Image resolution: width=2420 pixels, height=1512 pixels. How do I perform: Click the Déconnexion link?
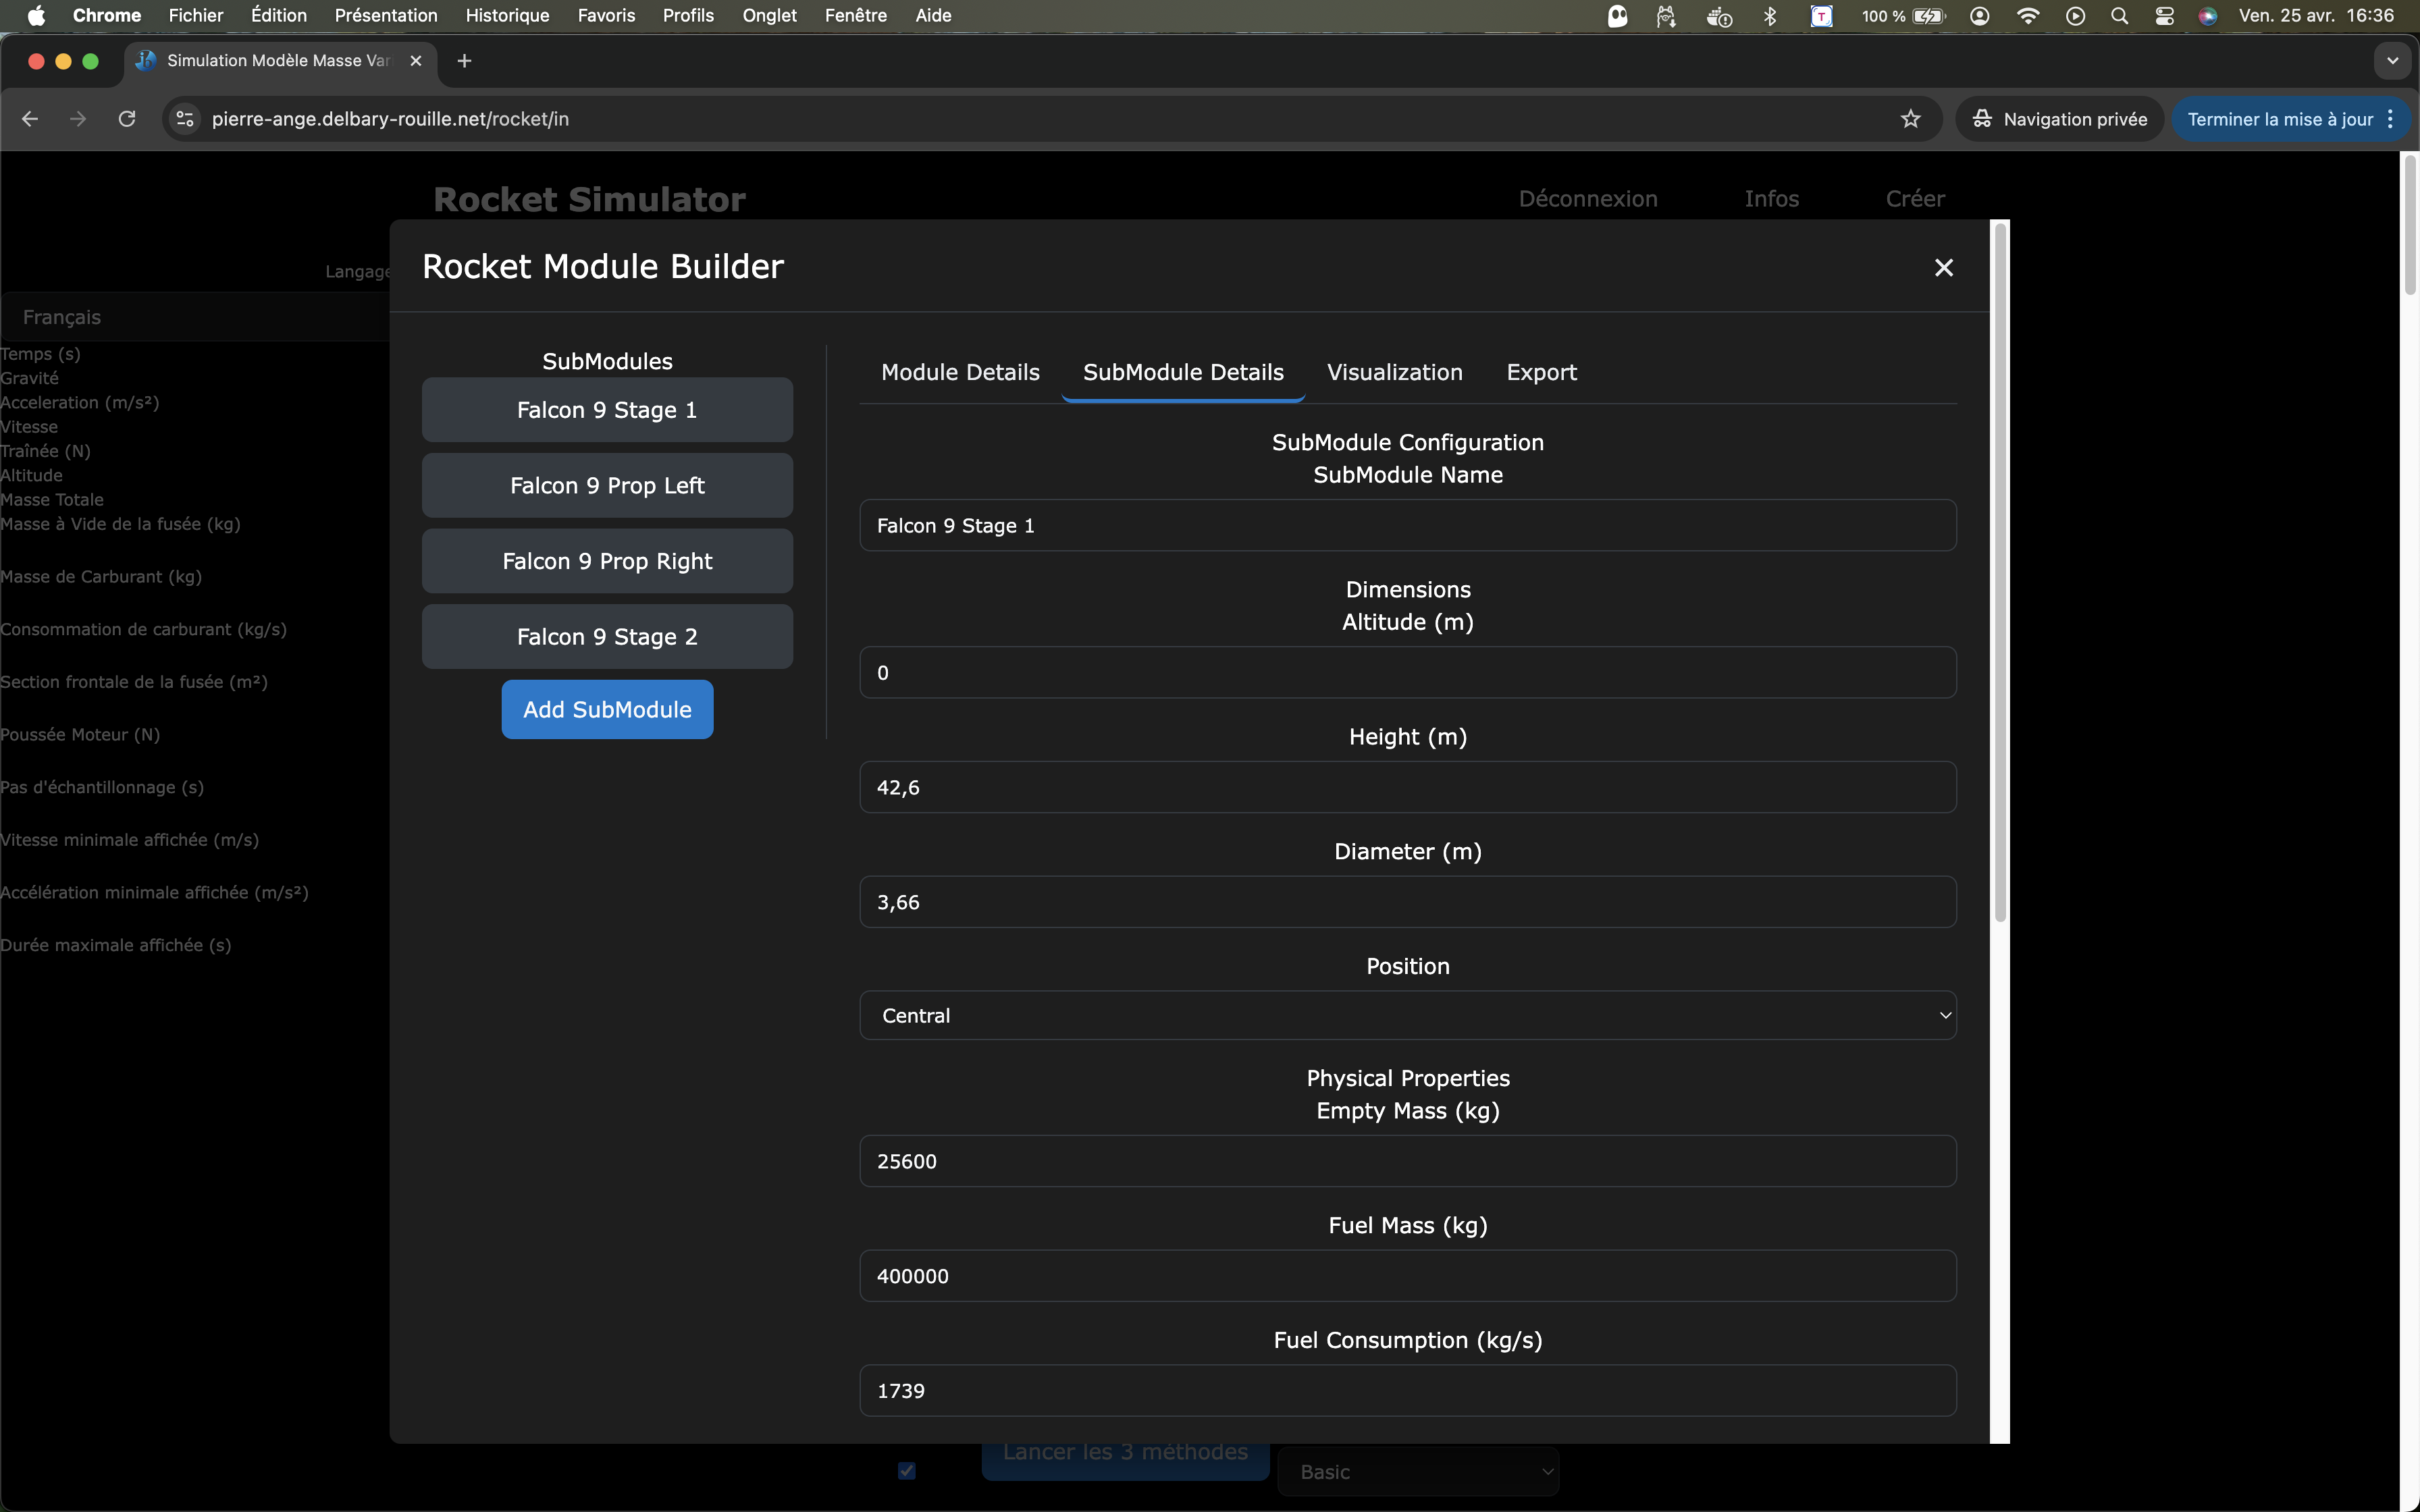1588,198
